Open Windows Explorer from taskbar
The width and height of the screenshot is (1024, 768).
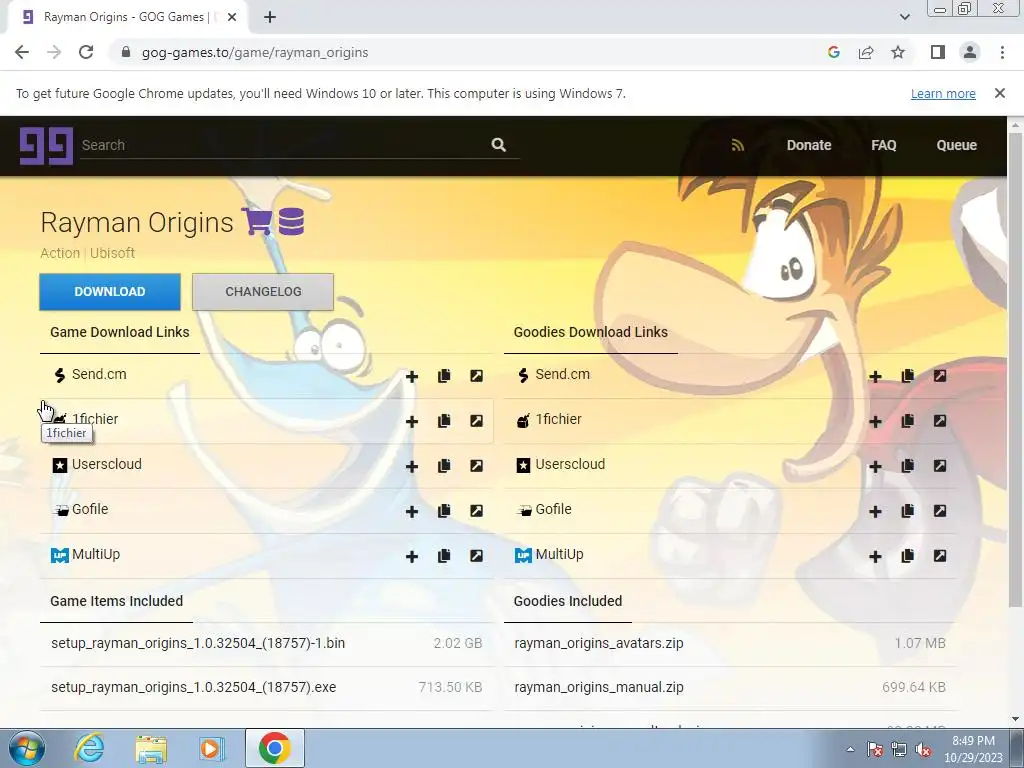(151, 748)
